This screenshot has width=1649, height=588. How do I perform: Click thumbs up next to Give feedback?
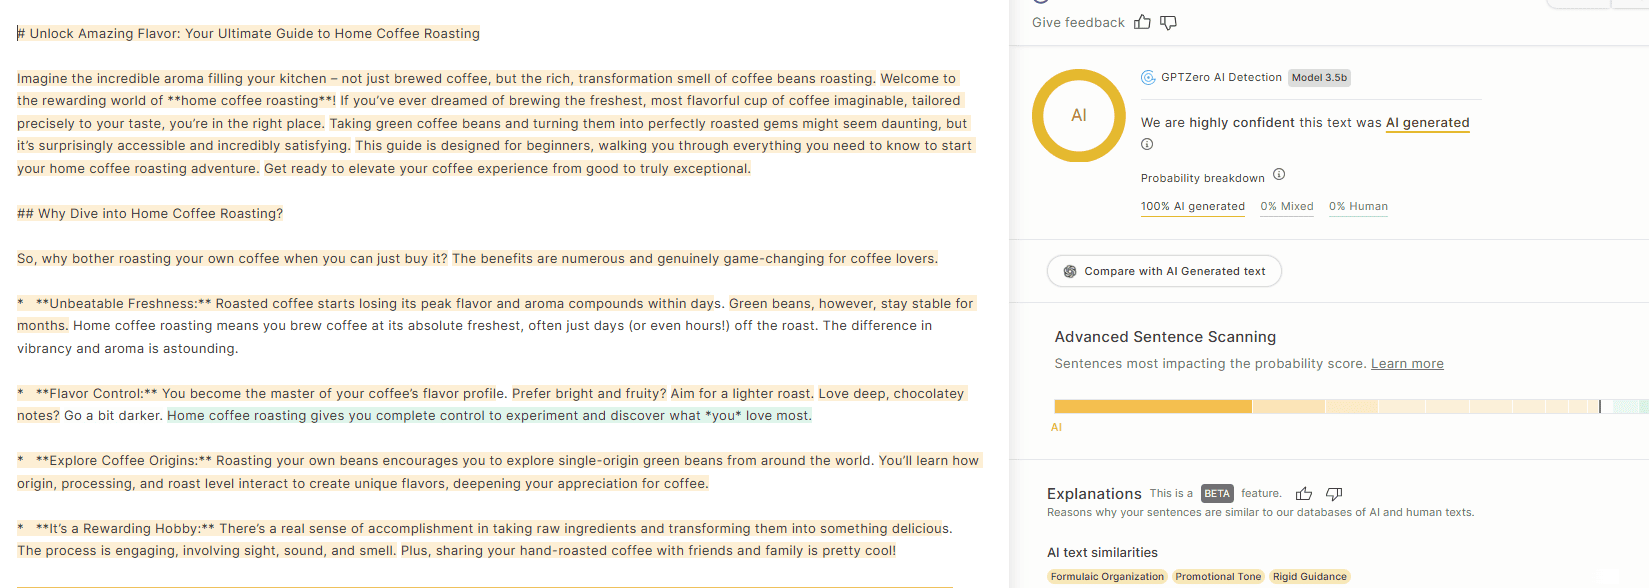pos(1142,22)
